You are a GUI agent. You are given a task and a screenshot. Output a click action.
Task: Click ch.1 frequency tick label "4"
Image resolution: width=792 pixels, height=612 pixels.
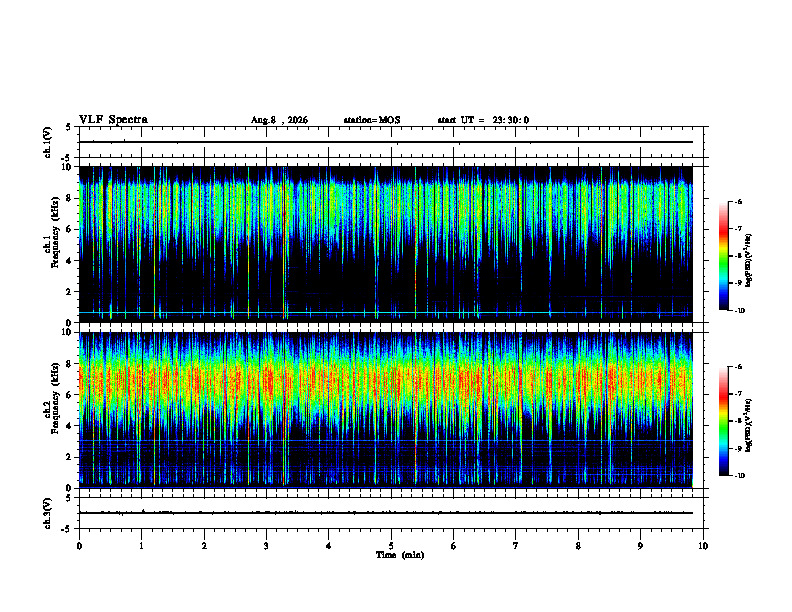(x=69, y=261)
